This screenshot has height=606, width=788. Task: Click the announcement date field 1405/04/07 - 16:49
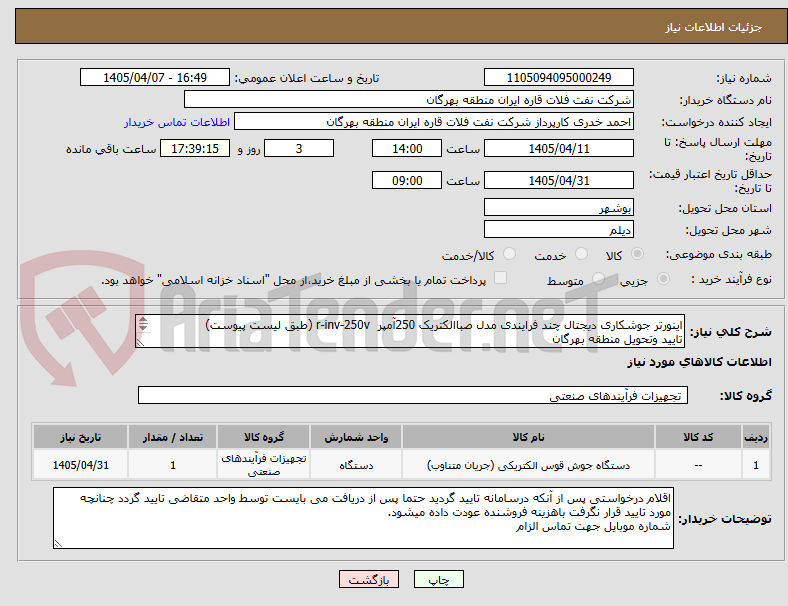(155, 77)
